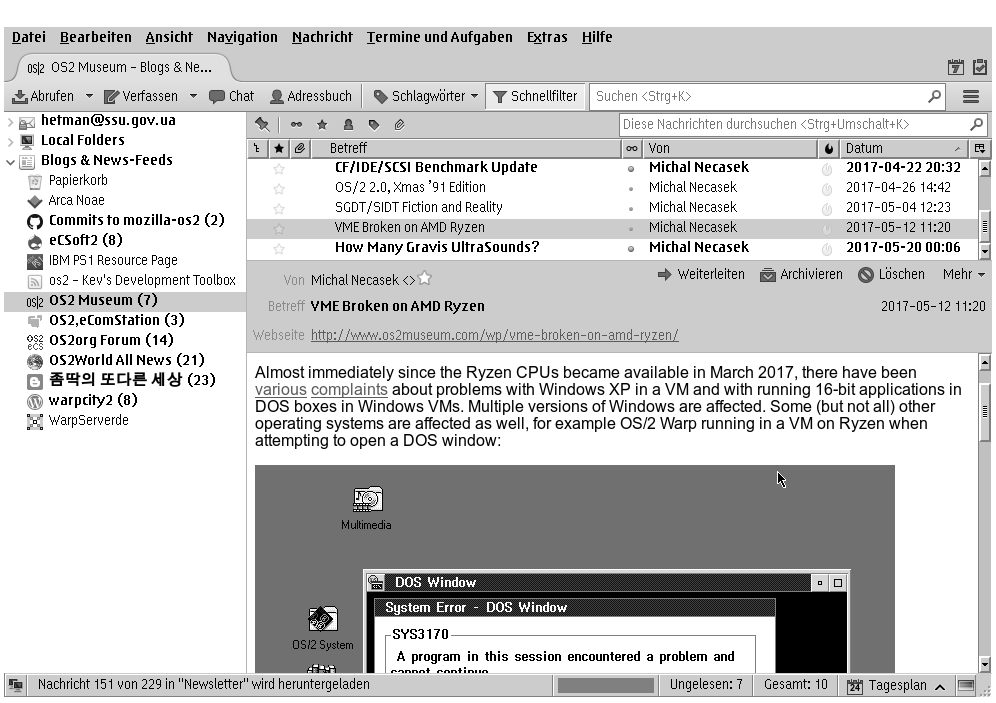Open the Adressbuch
This screenshot has width=996, height=703.
coord(311,97)
